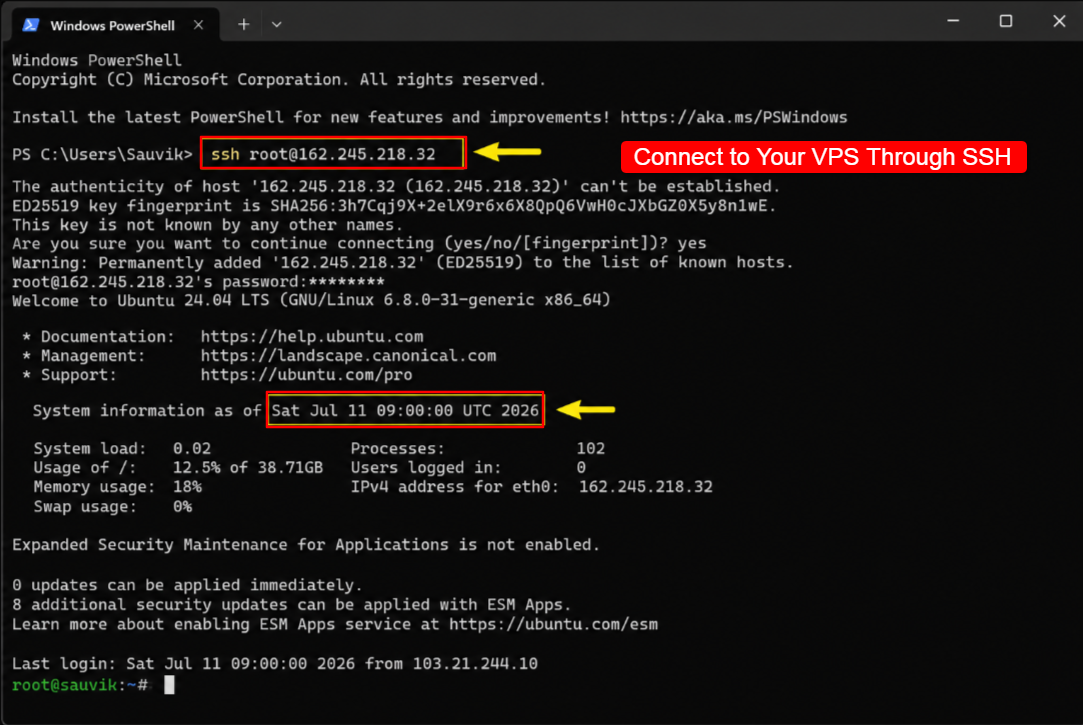Click the 'Copyright (C) Microsoft Corporation' line
The width and height of the screenshot is (1083, 725).
tap(279, 80)
